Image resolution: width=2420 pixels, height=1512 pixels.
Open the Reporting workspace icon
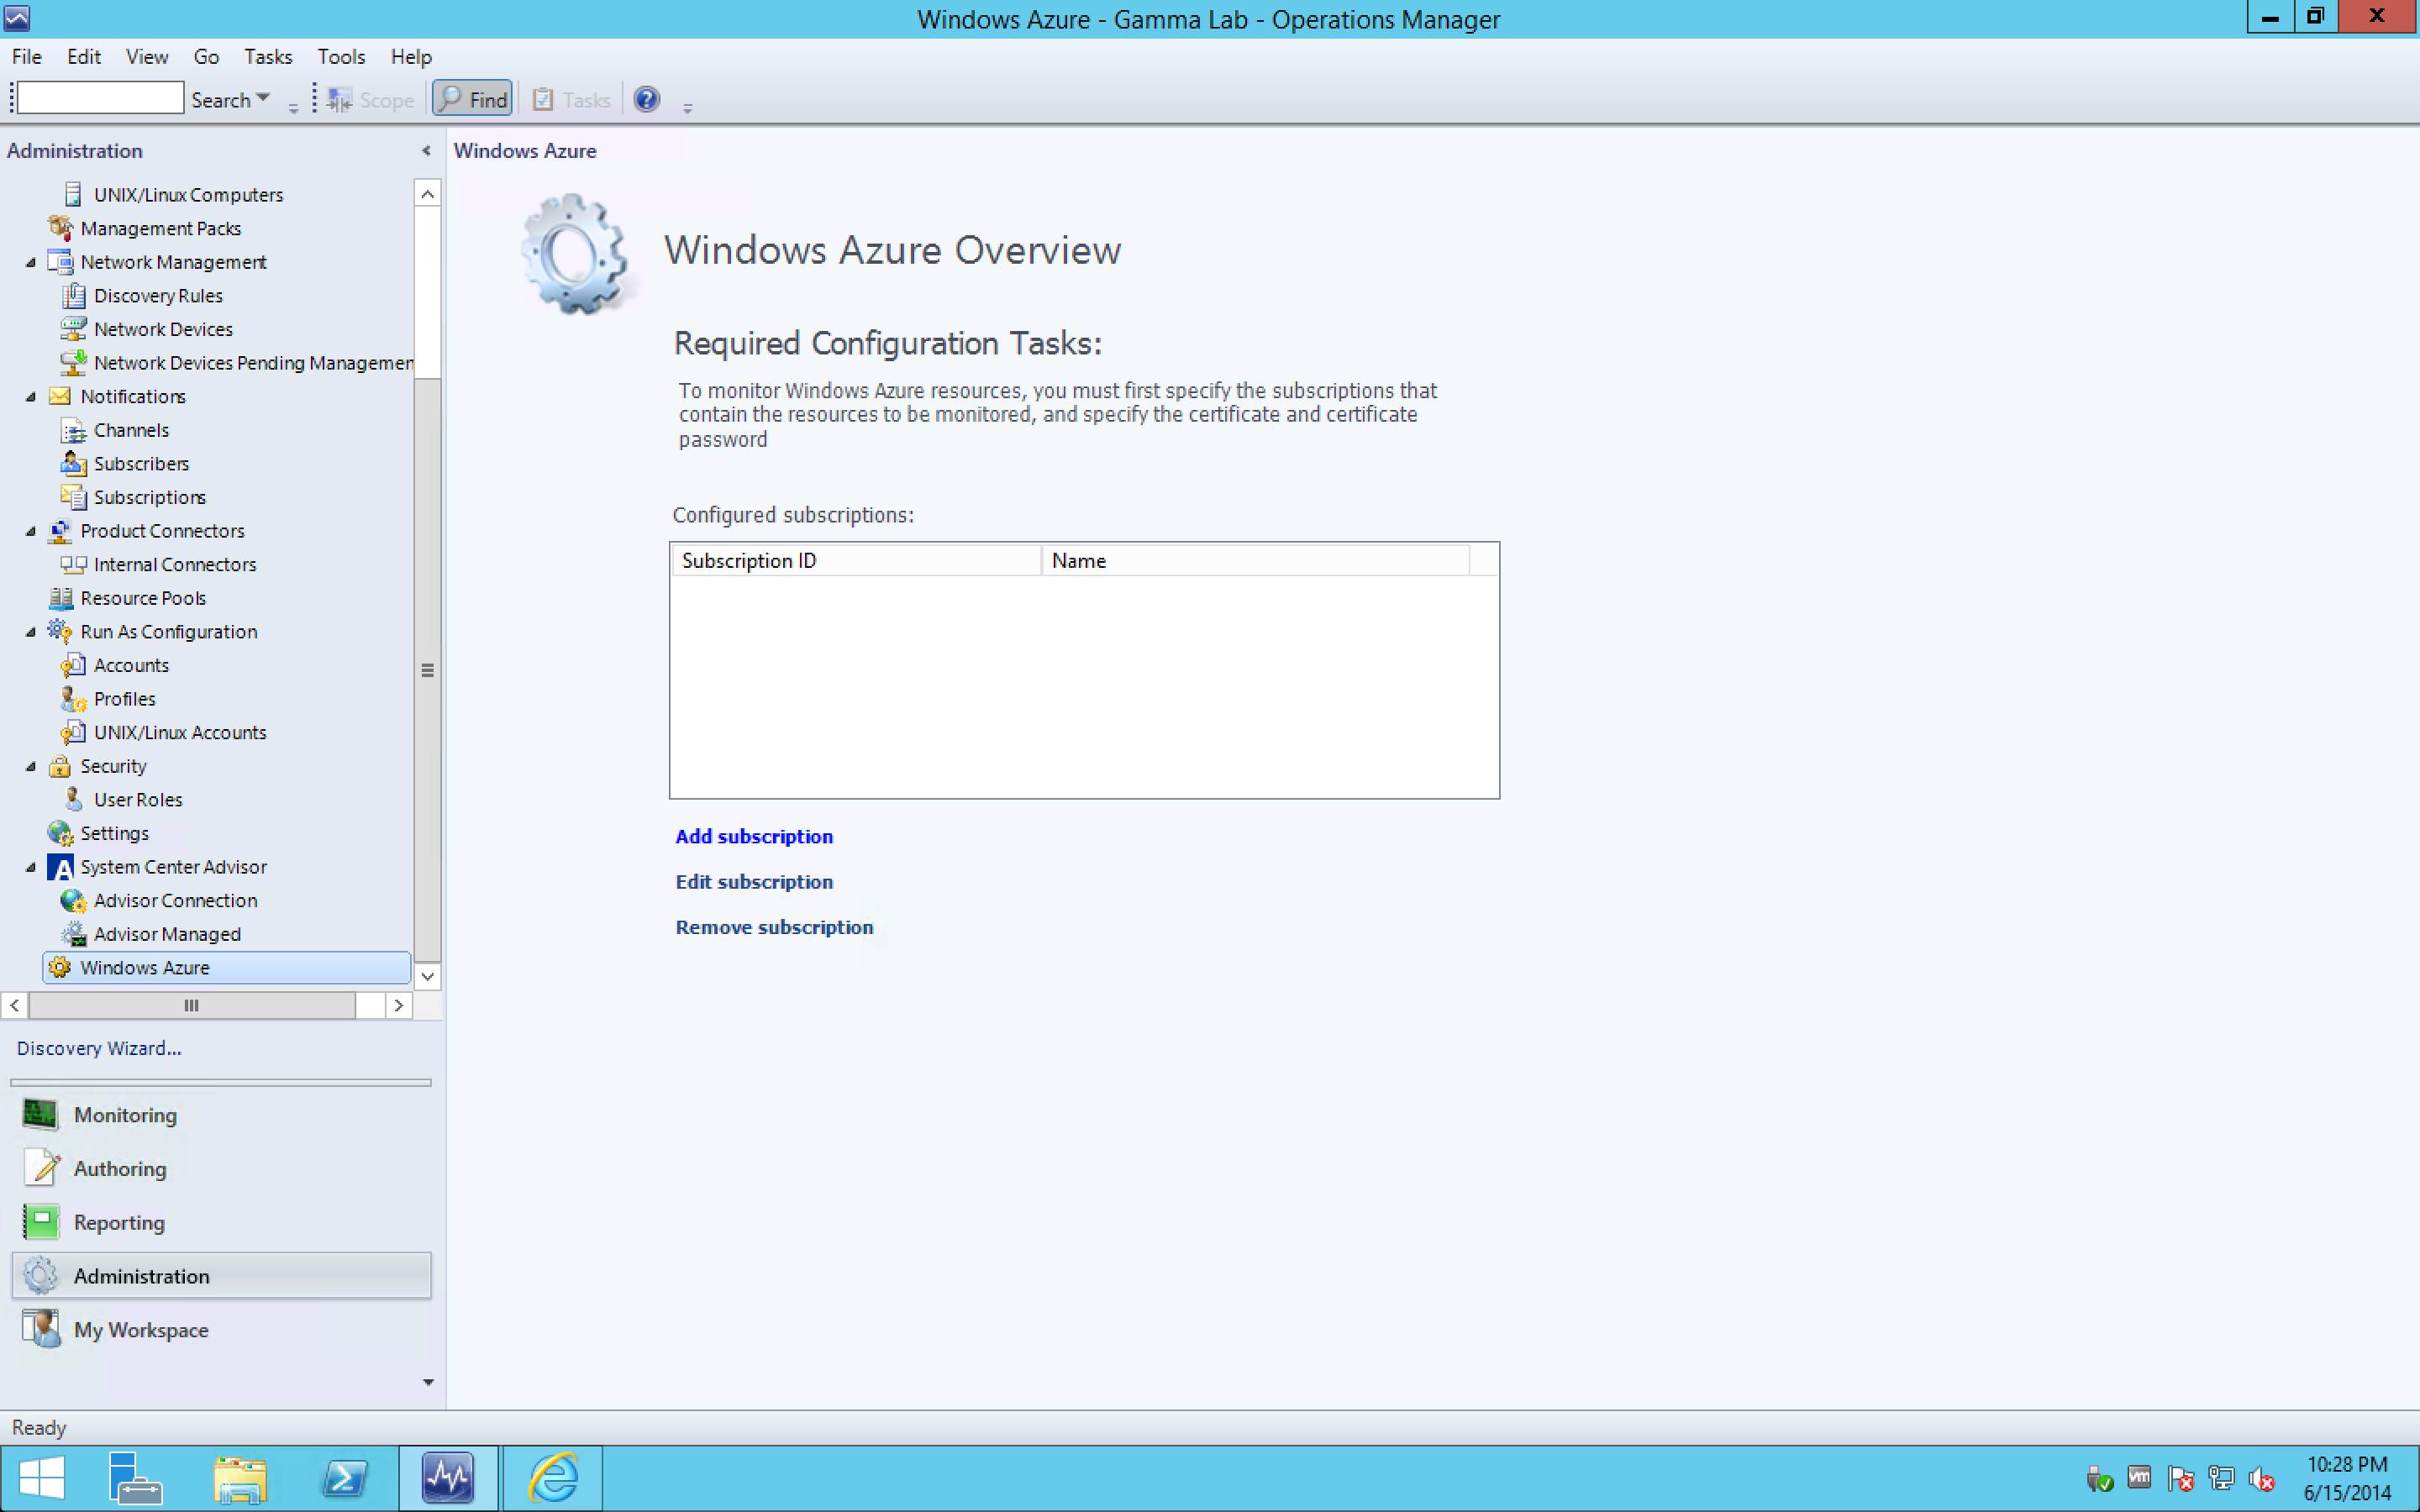(x=41, y=1222)
